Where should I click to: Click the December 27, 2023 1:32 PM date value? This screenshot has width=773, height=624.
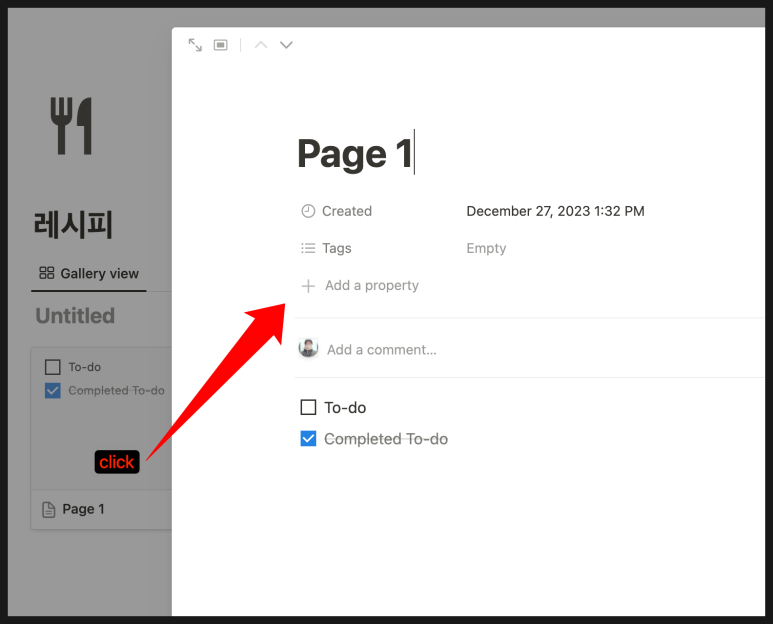tap(555, 211)
